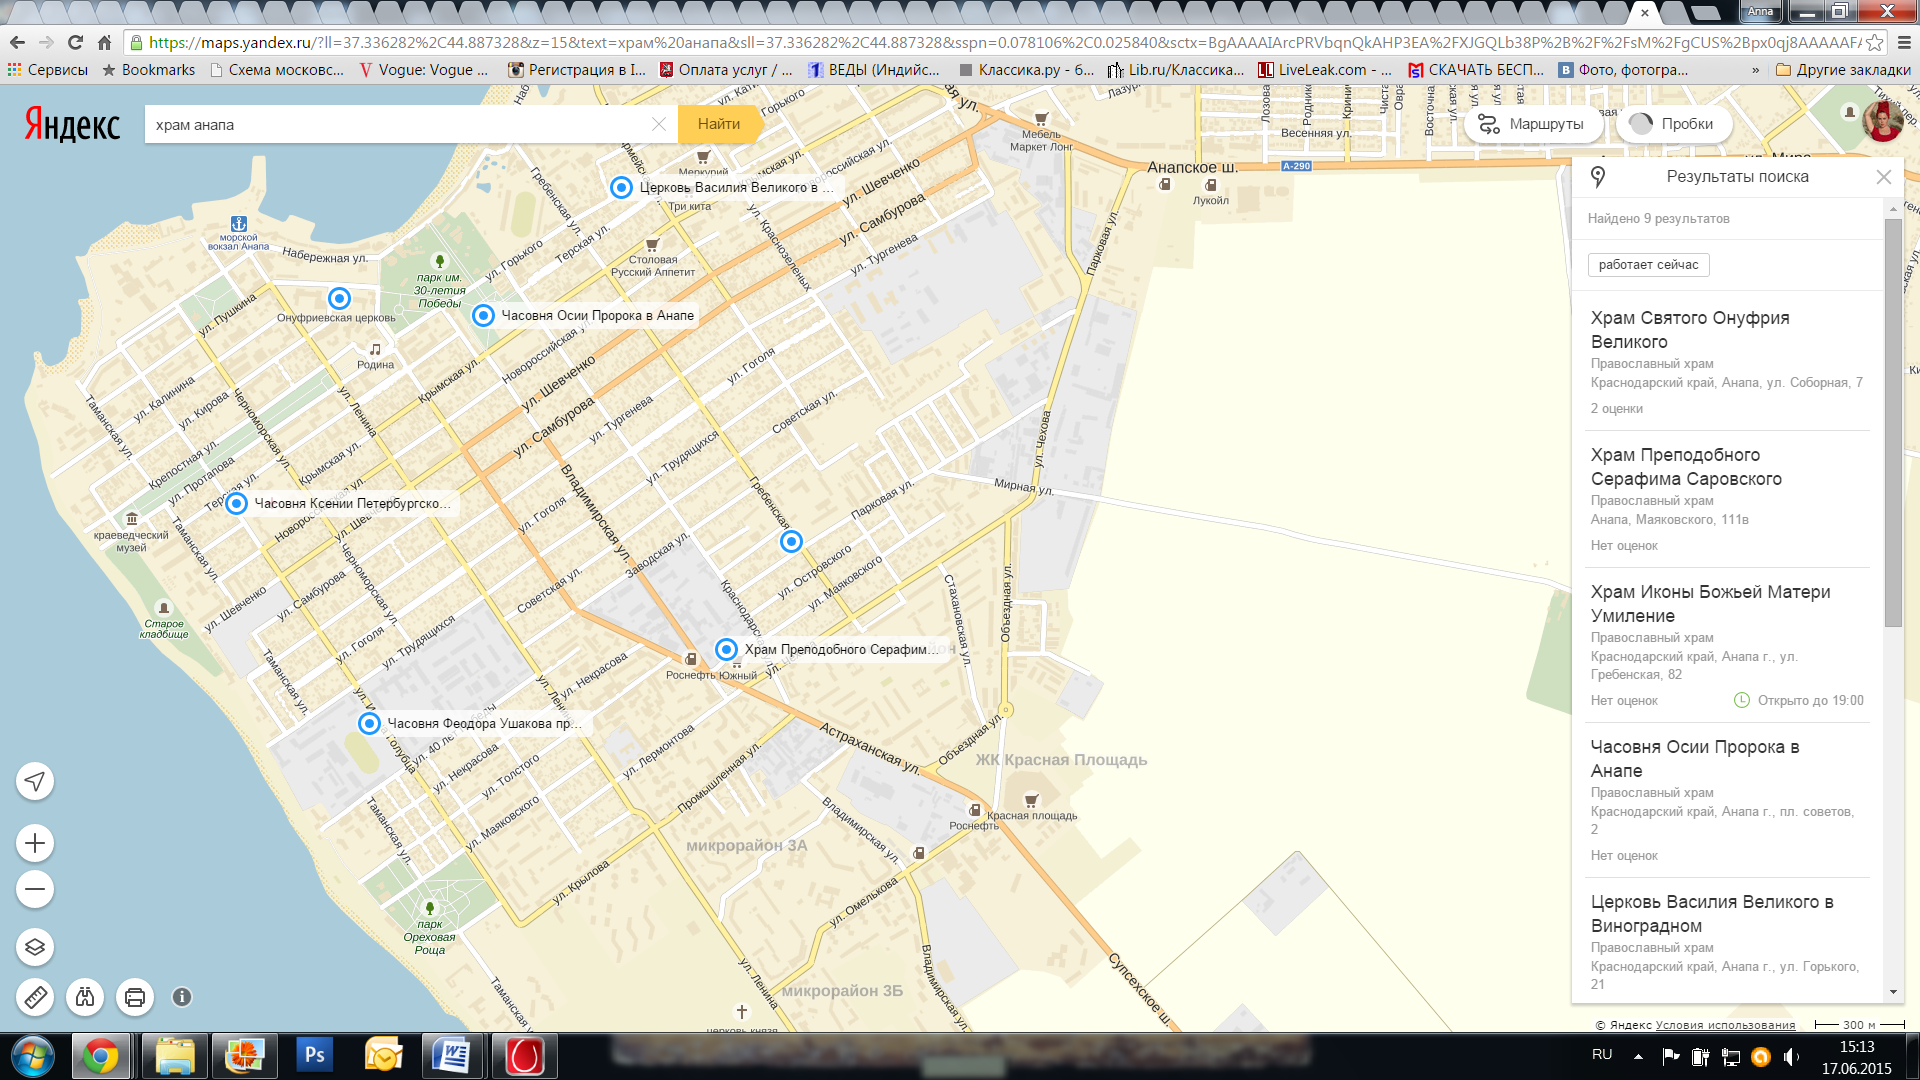Open result Храм Святого Онуфрия Великого

tap(1690, 330)
